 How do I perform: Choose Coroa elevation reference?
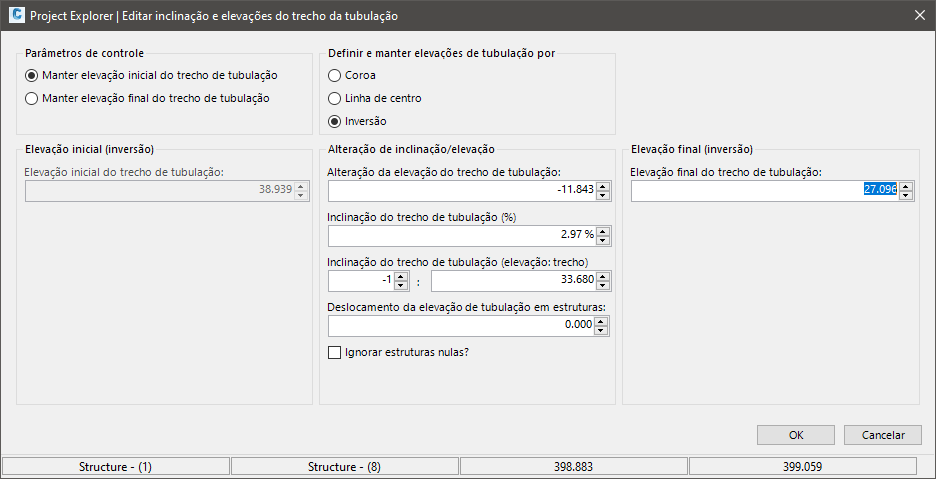point(335,75)
